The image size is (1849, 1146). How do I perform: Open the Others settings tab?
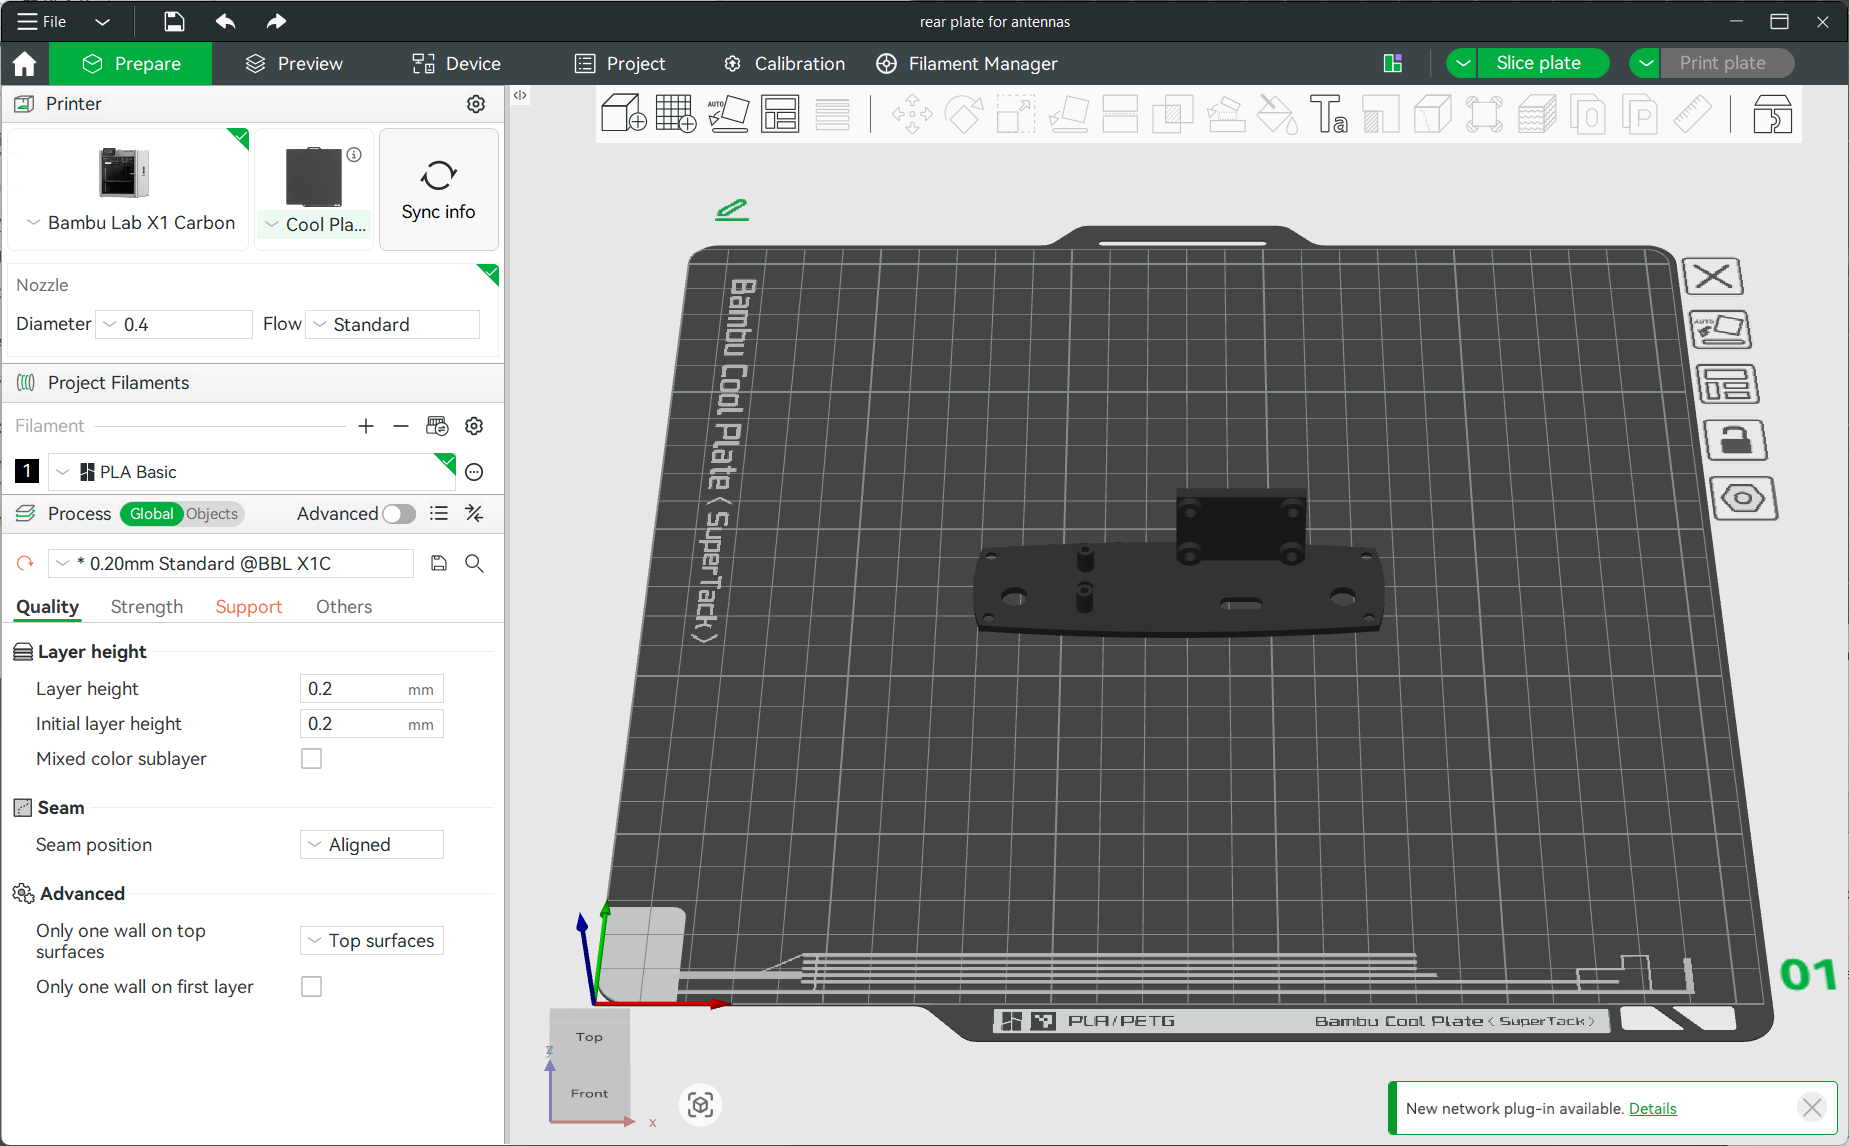pos(344,607)
